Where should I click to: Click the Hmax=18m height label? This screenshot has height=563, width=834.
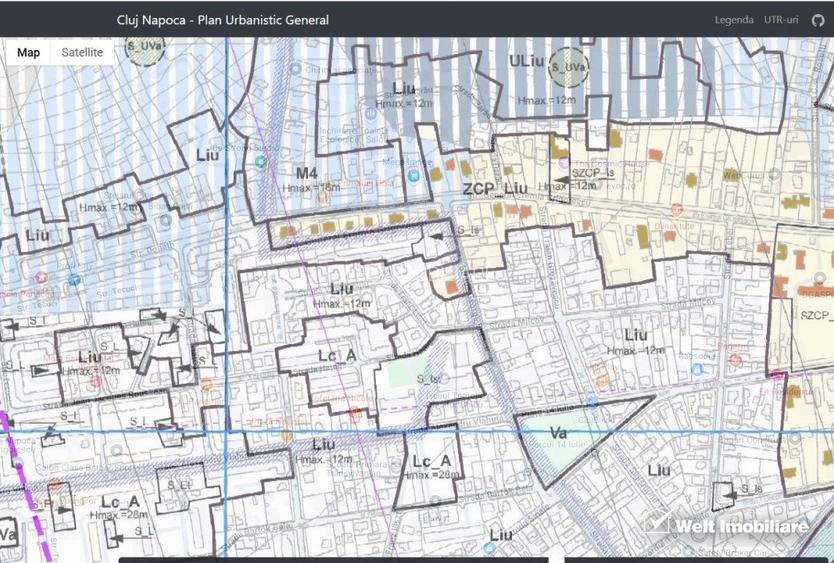click(310, 188)
